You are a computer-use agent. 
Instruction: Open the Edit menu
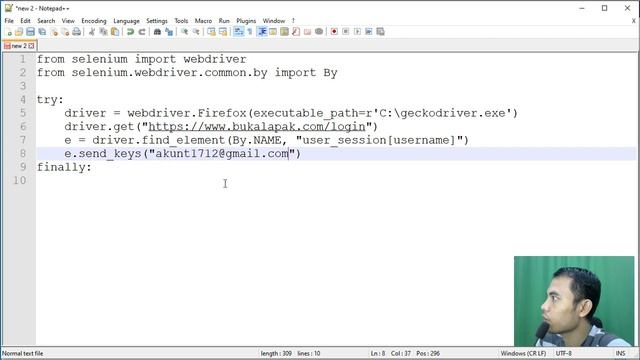tap(25, 21)
